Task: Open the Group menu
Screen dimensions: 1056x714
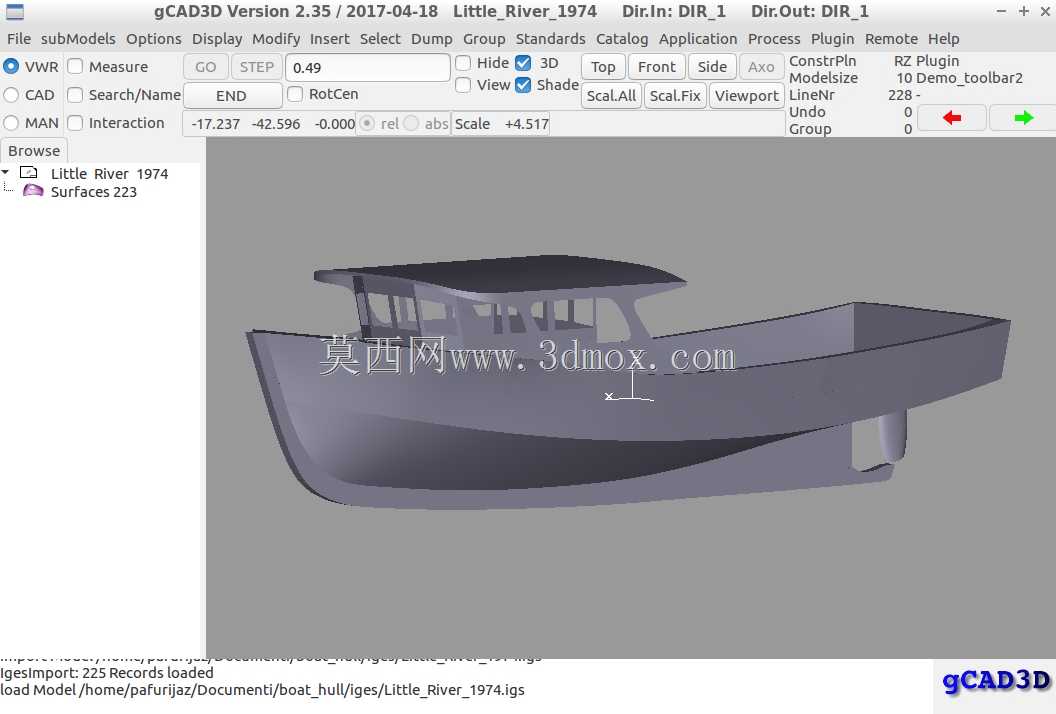Action: (x=484, y=39)
